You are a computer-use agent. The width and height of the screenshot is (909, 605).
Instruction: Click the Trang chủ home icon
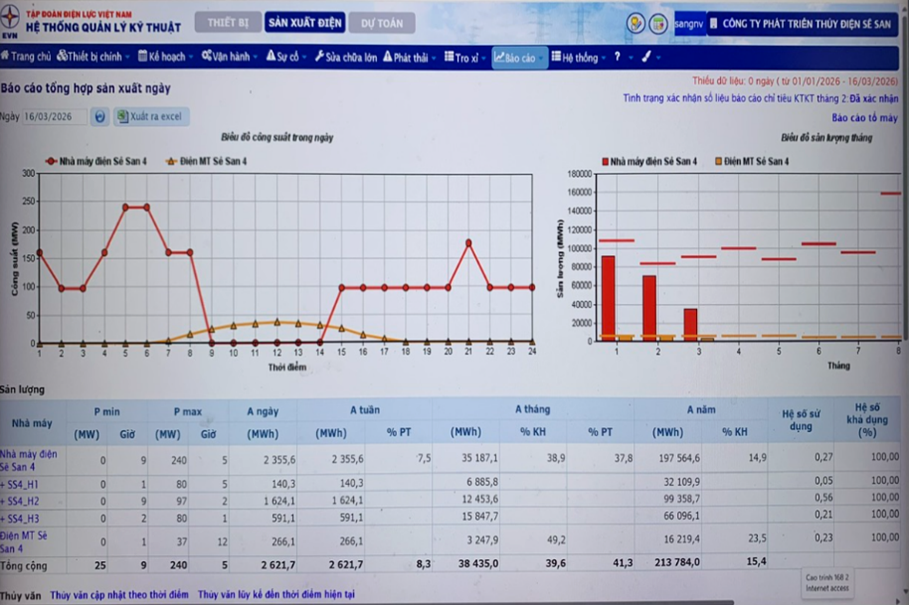point(5,56)
